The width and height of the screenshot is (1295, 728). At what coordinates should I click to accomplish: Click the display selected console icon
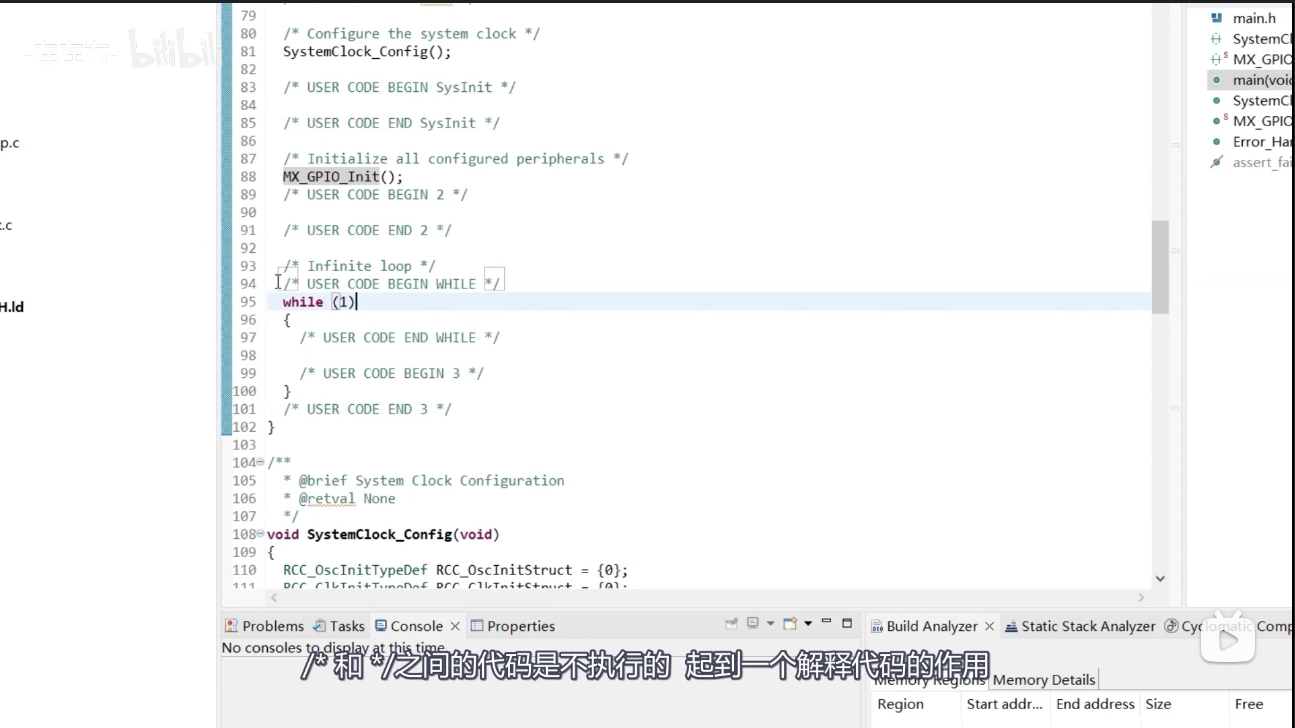753,623
